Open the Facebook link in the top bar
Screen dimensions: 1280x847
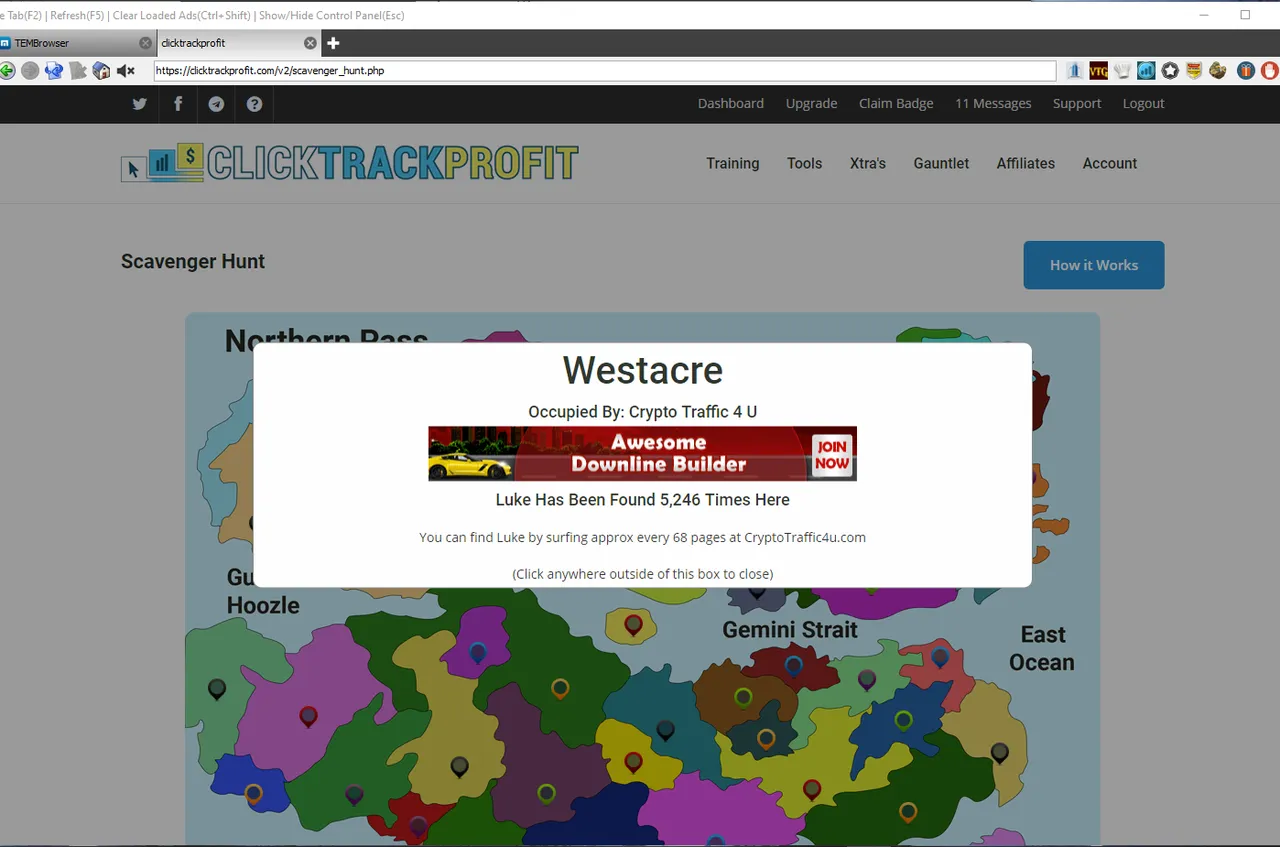tap(178, 104)
